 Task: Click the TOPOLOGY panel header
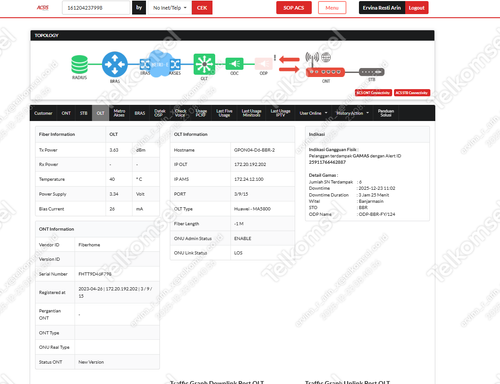coord(232,35)
